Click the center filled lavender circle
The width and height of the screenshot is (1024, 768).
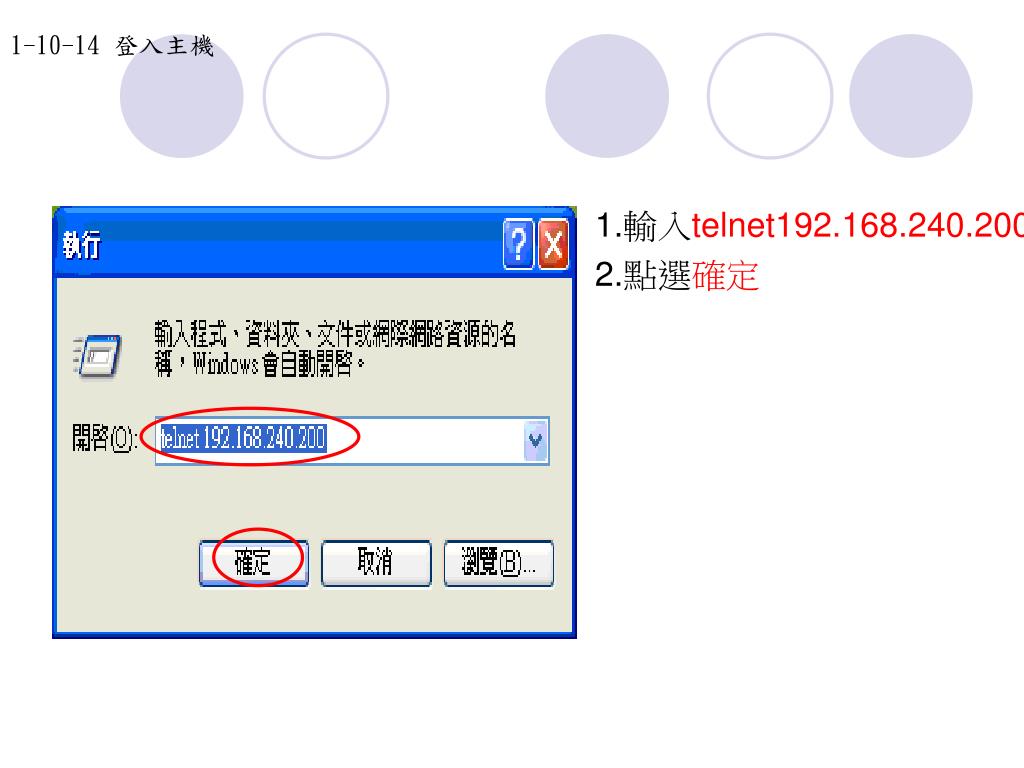click(x=607, y=96)
